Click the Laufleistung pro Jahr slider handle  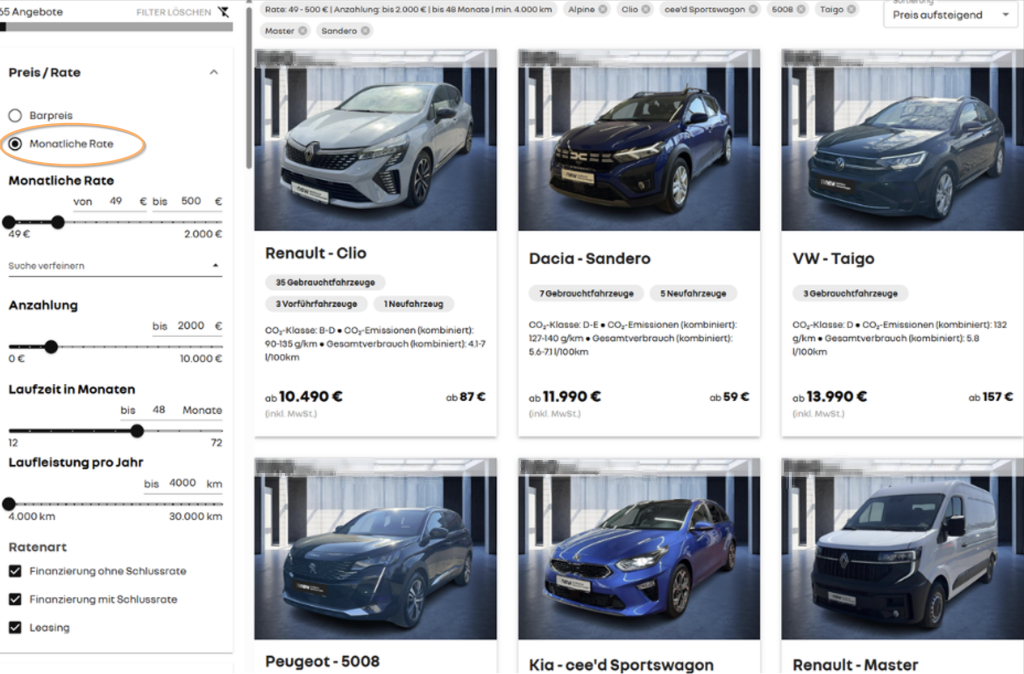pyautogui.click(x=9, y=504)
